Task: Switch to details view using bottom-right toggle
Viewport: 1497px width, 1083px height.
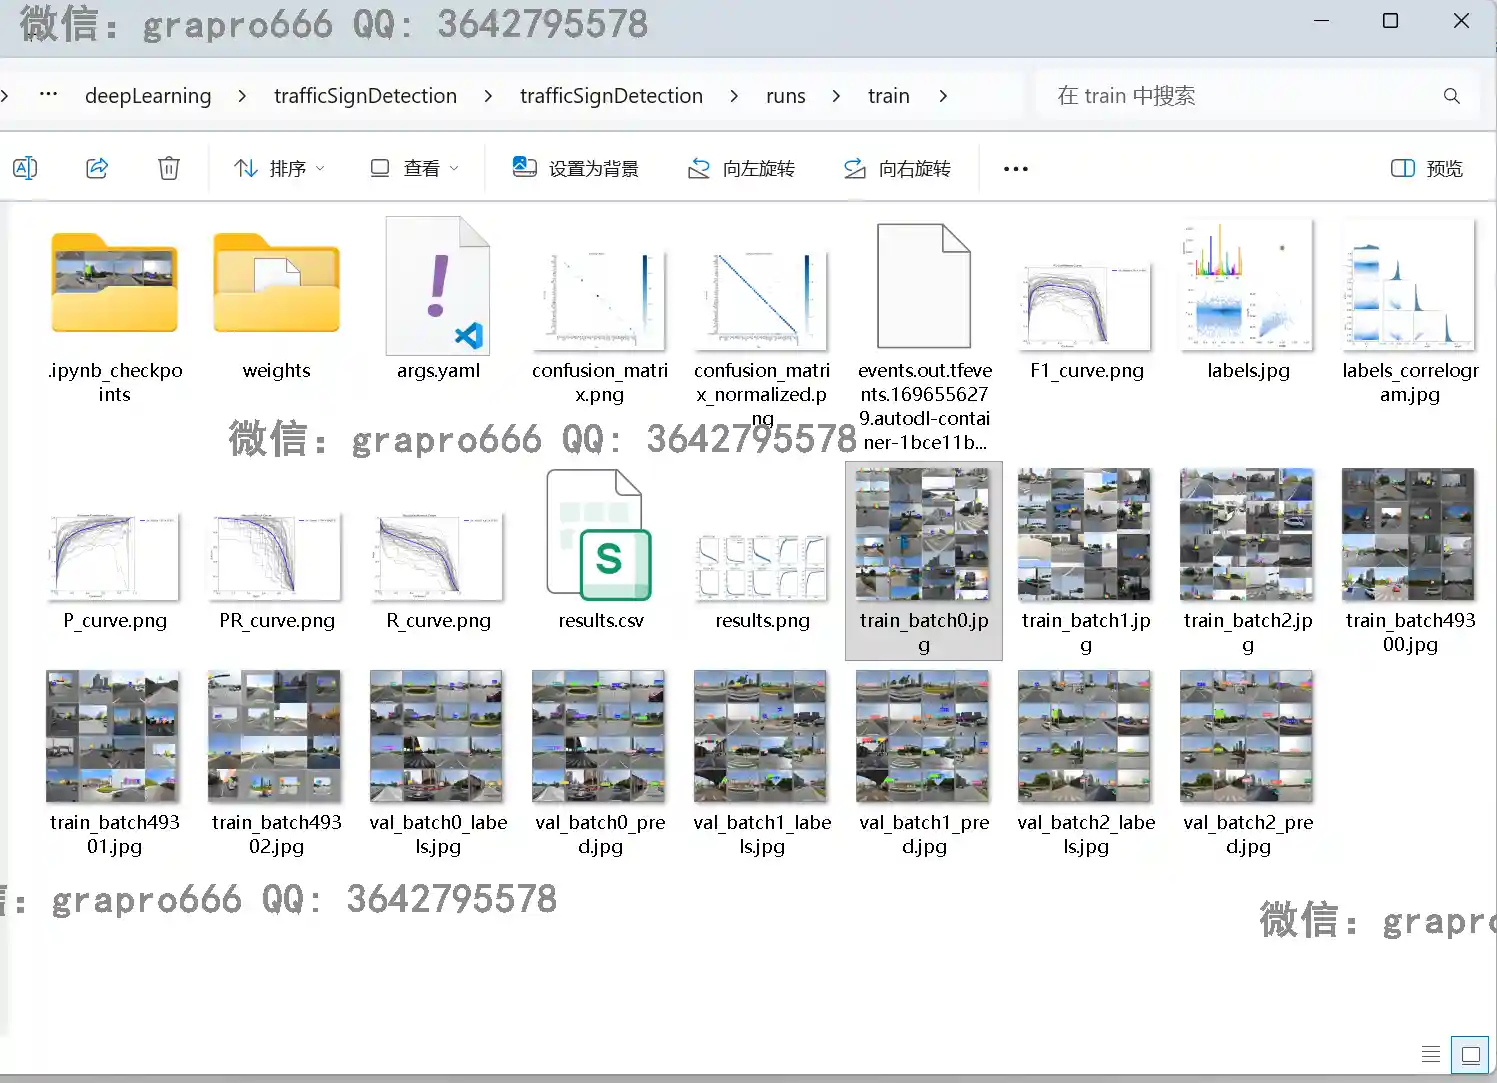Action: click(x=1431, y=1054)
